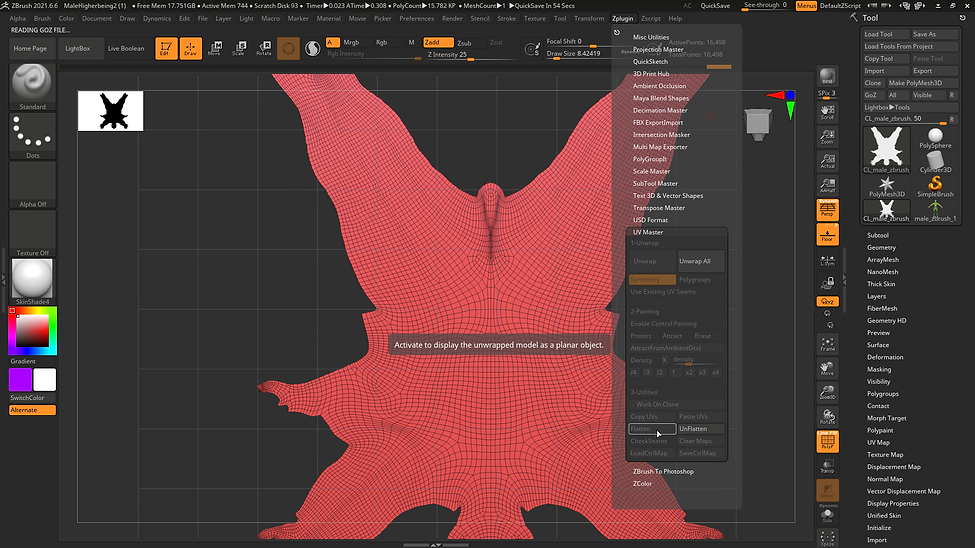Open the Brush menu
The width and height of the screenshot is (975, 548).
[42, 19]
